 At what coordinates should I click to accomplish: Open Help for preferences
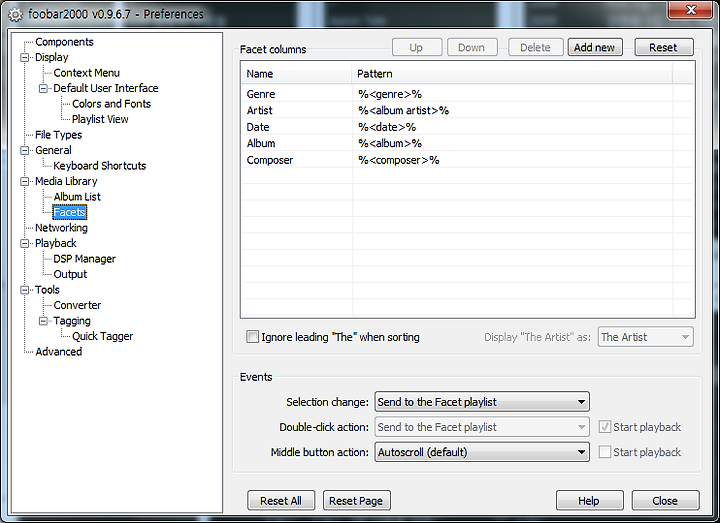pyautogui.click(x=589, y=501)
